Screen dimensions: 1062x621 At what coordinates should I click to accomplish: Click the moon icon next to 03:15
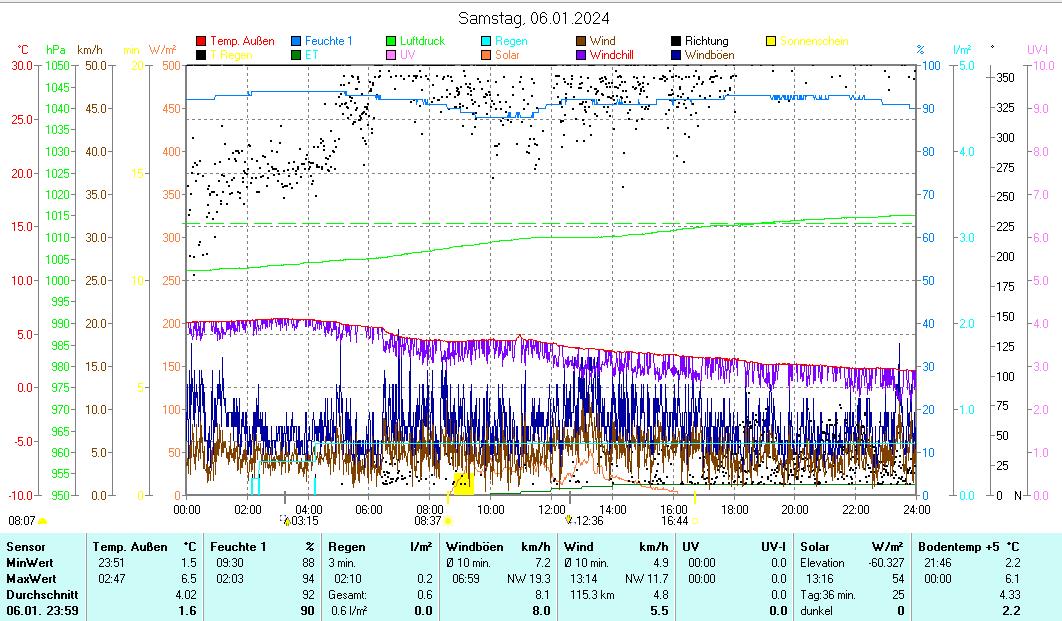pyautogui.click(x=287, y=521)
